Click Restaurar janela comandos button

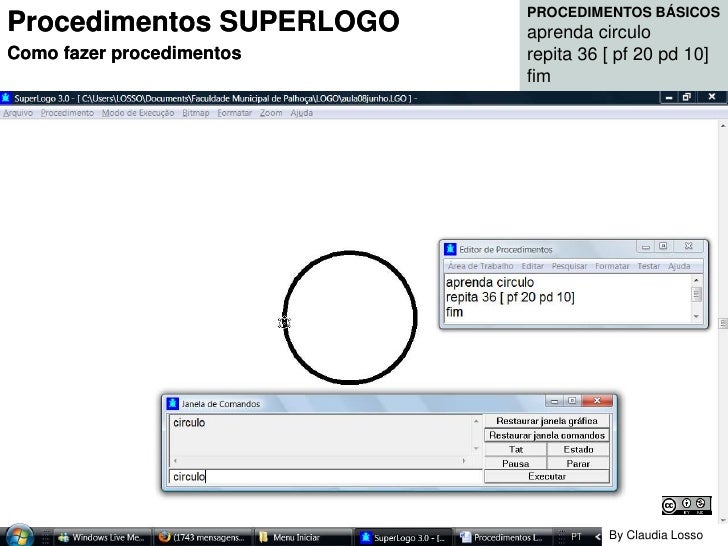coord(547,435)
